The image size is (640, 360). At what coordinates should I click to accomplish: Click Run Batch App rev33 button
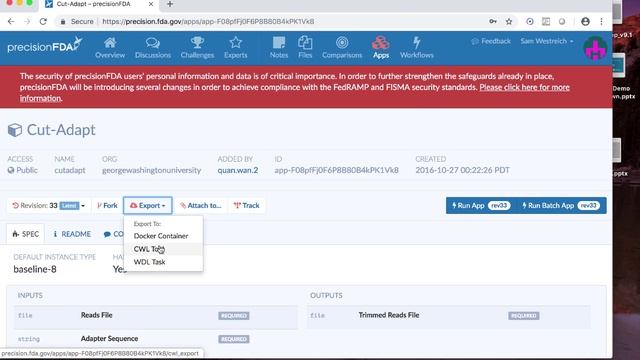coord(561,205)
